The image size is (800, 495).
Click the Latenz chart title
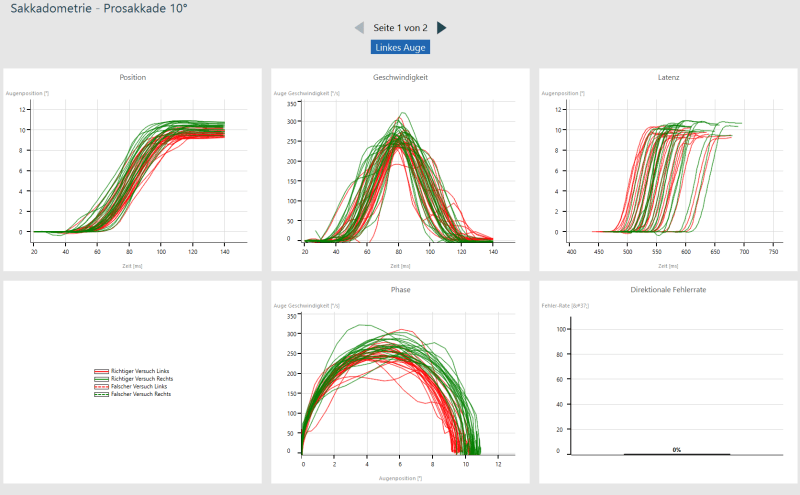coord(669,77)
